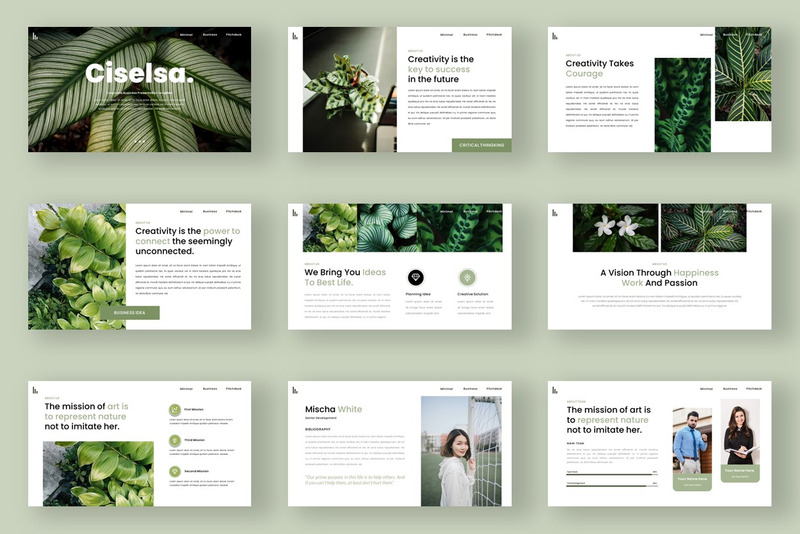Click the woman holding a book team card
800x534 pixels.
(740, 438)
